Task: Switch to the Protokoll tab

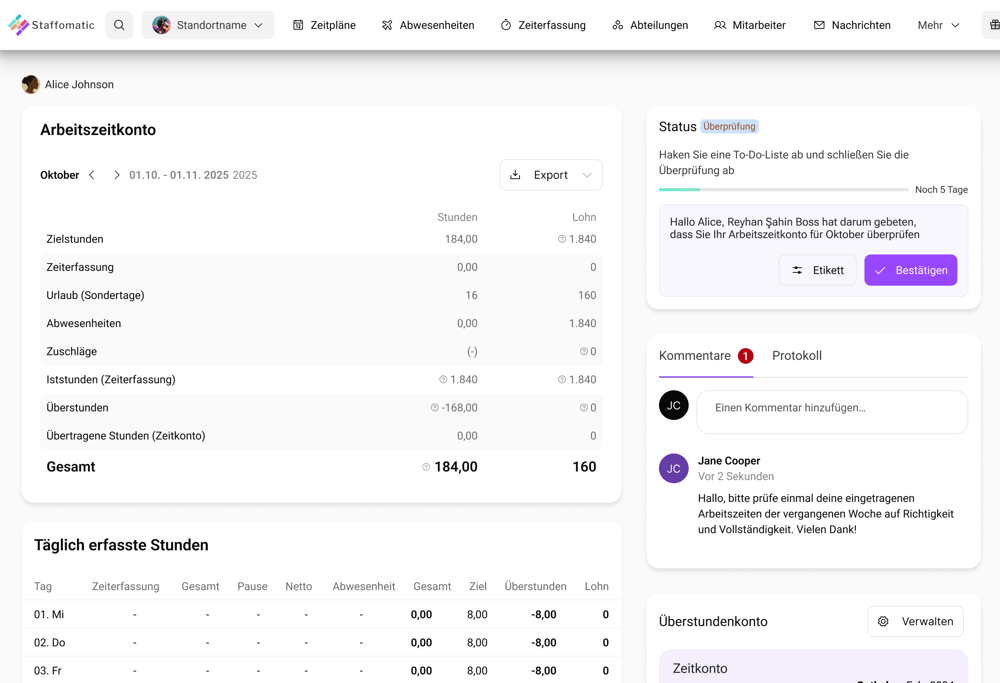Action: tap(797, 355)
